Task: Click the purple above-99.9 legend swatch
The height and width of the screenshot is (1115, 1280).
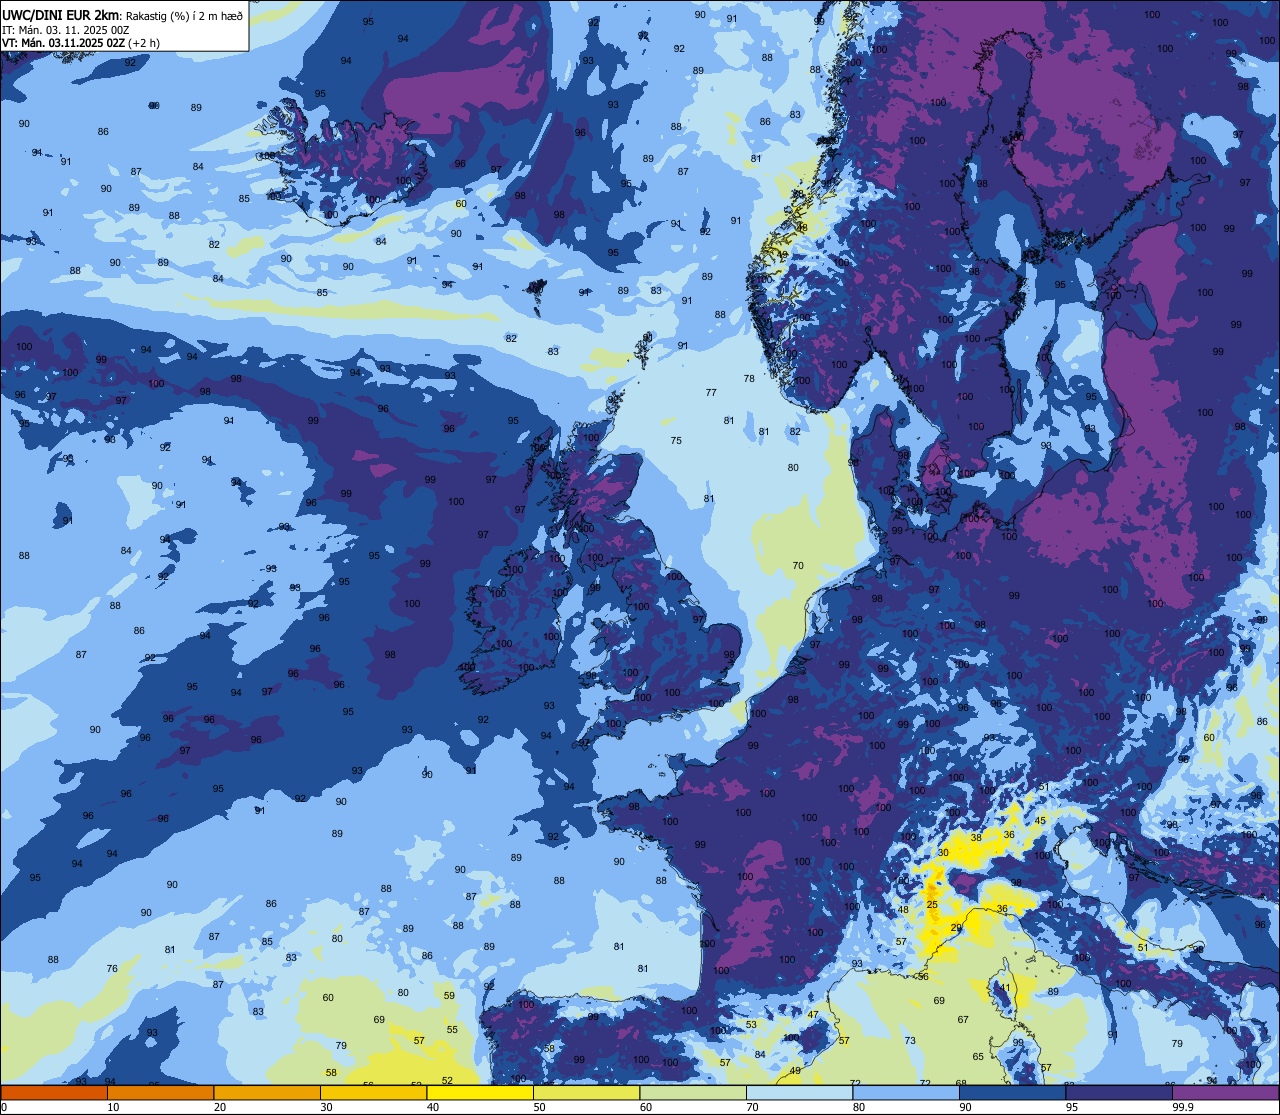Action: (1226, 1093)
